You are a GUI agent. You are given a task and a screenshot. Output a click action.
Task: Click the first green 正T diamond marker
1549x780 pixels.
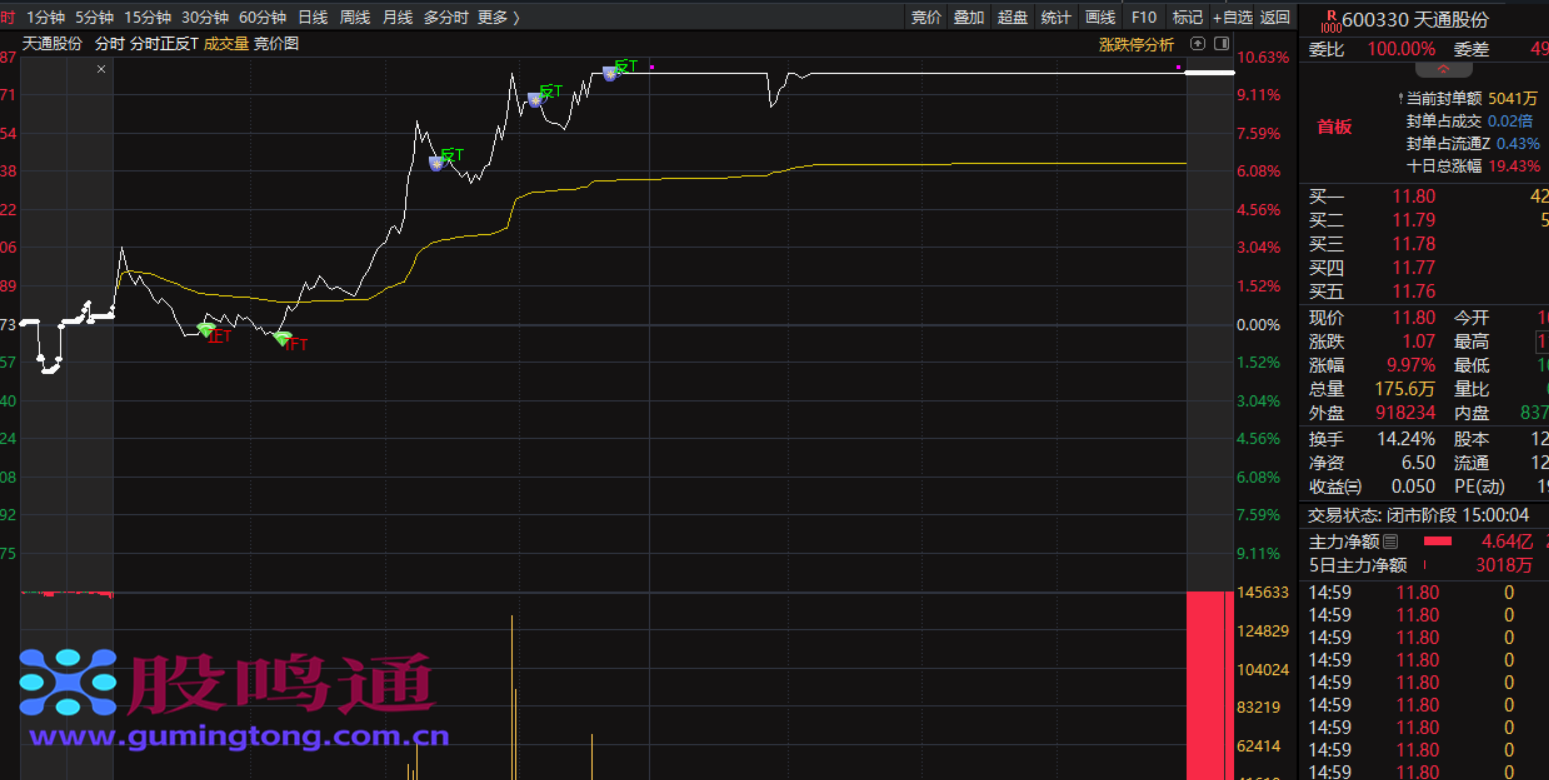(206, 329)
